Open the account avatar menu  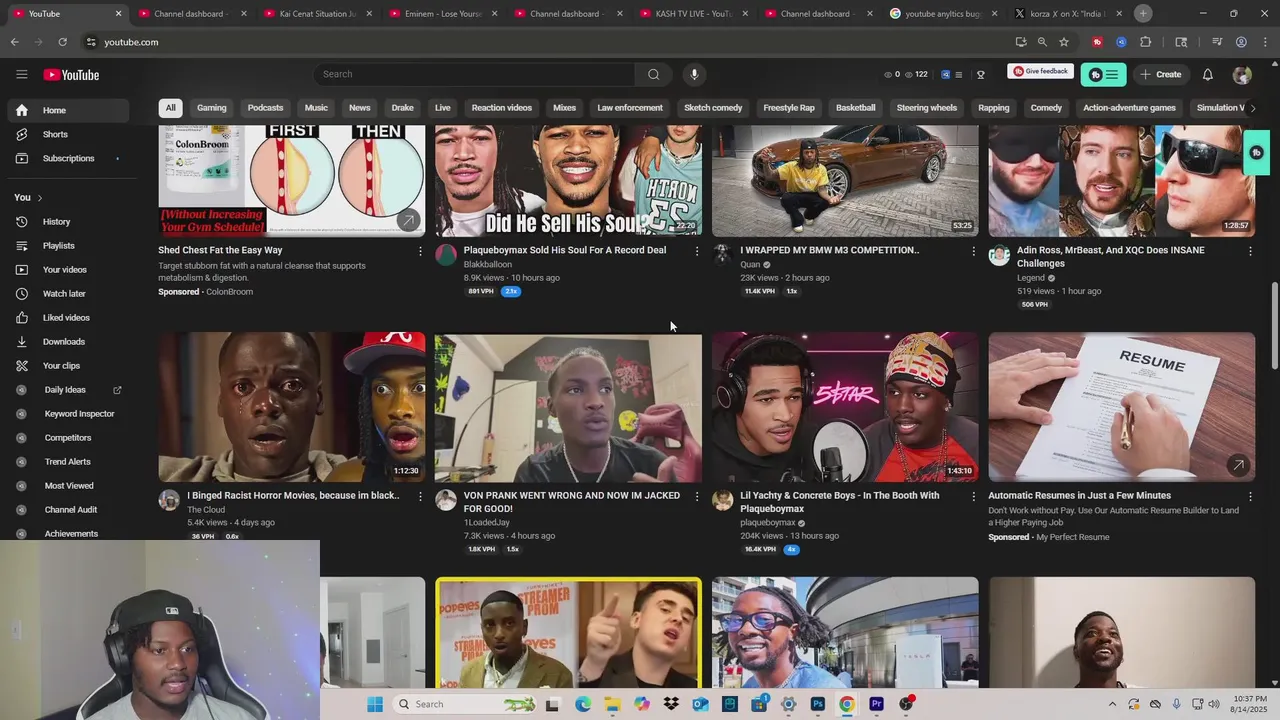[1242, 75]
